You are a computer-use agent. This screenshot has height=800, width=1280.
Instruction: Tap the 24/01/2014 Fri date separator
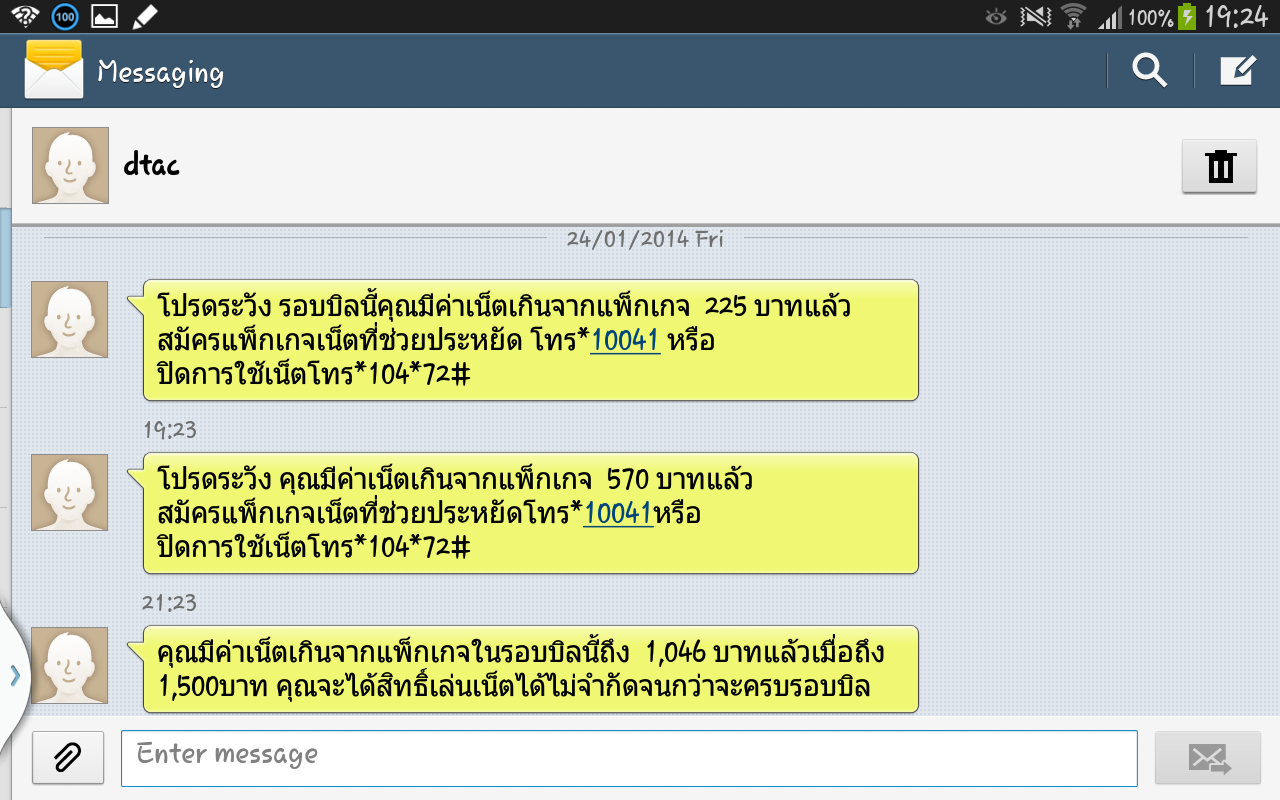click(645, 239)
